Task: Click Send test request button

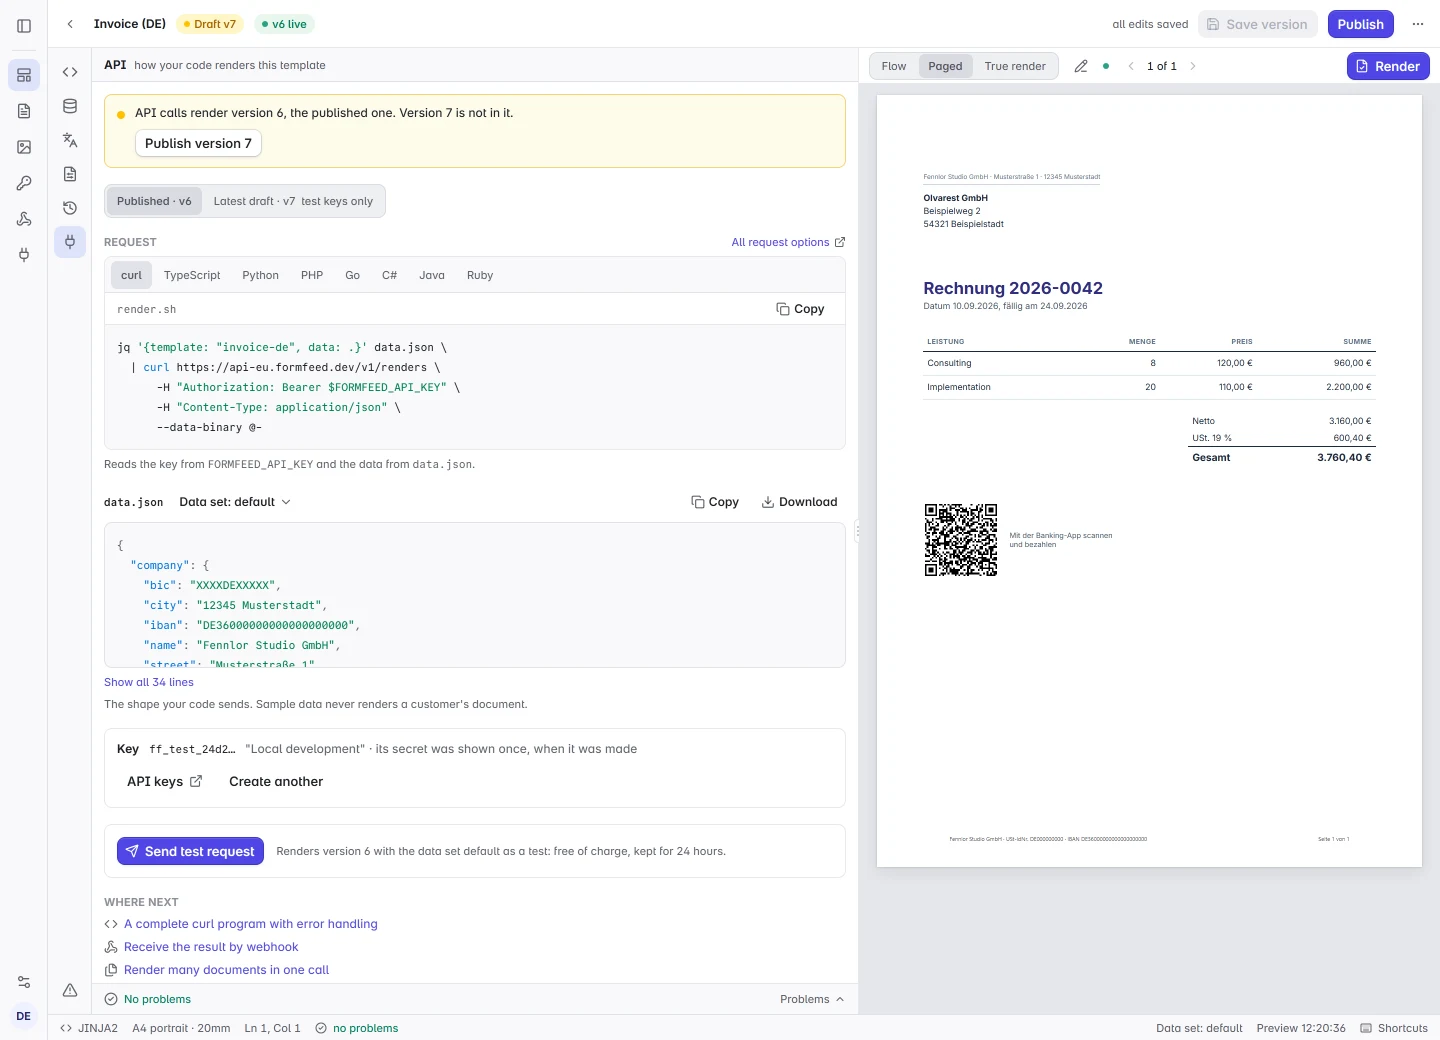Action: pyautogui.click(x=190, y=851)
